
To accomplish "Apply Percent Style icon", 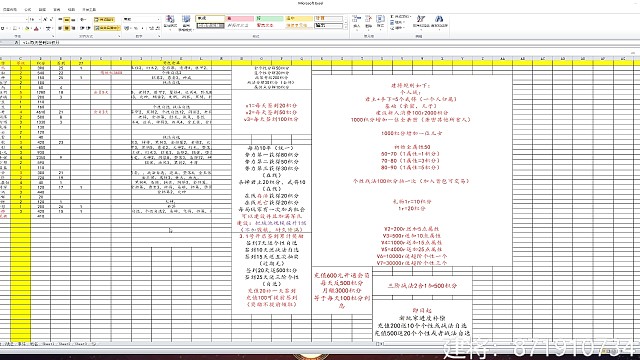I will click(136, 29).
